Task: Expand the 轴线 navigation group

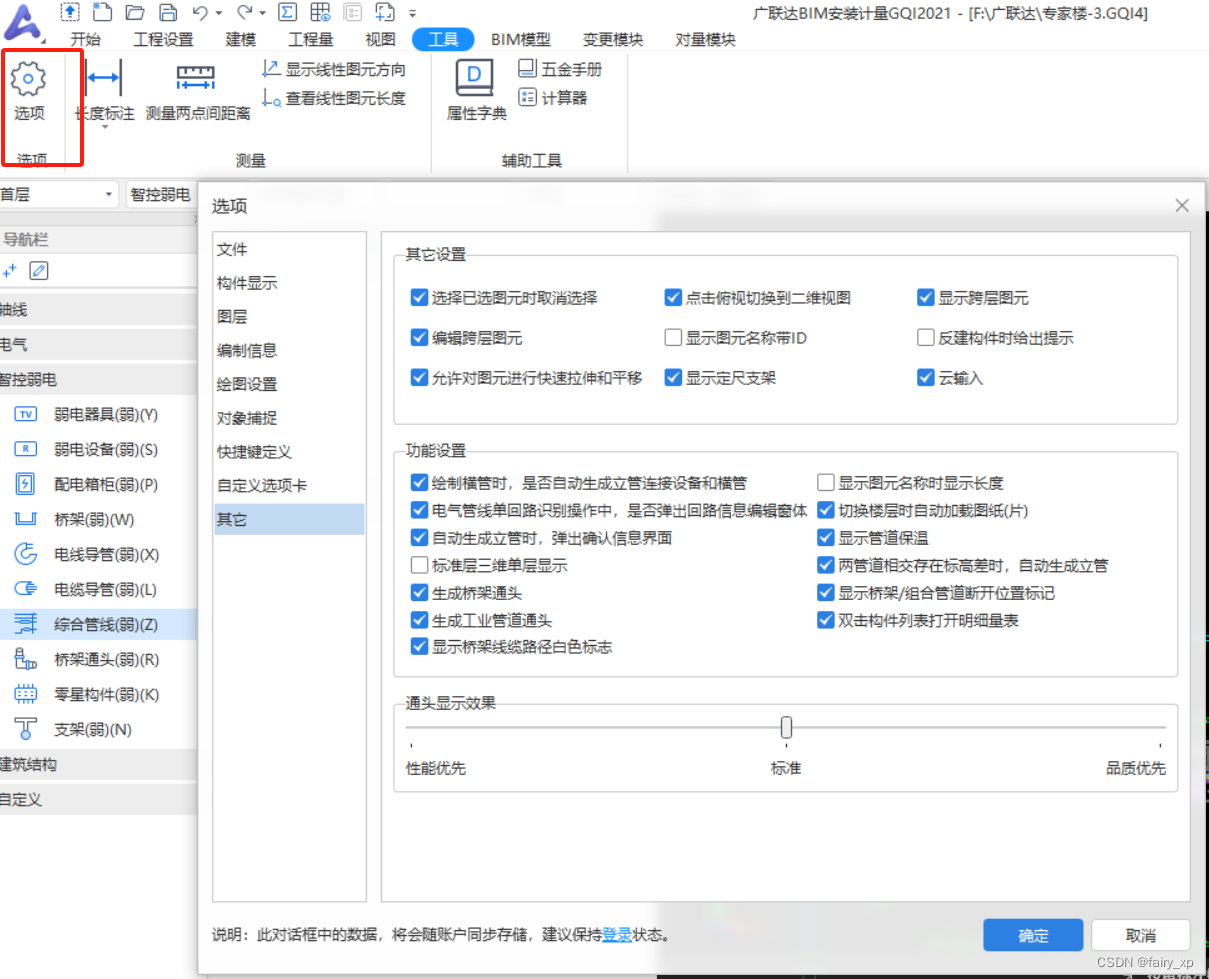Action: (x=98, y=310)
